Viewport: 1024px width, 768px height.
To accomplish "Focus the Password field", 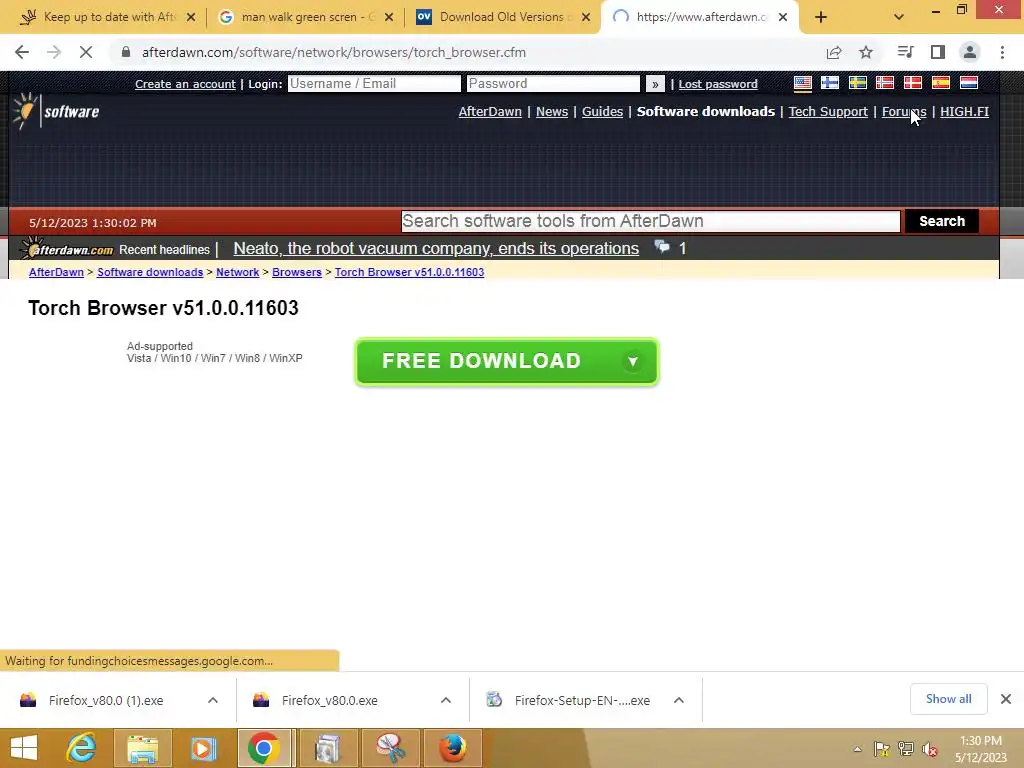I will (553, 84).
